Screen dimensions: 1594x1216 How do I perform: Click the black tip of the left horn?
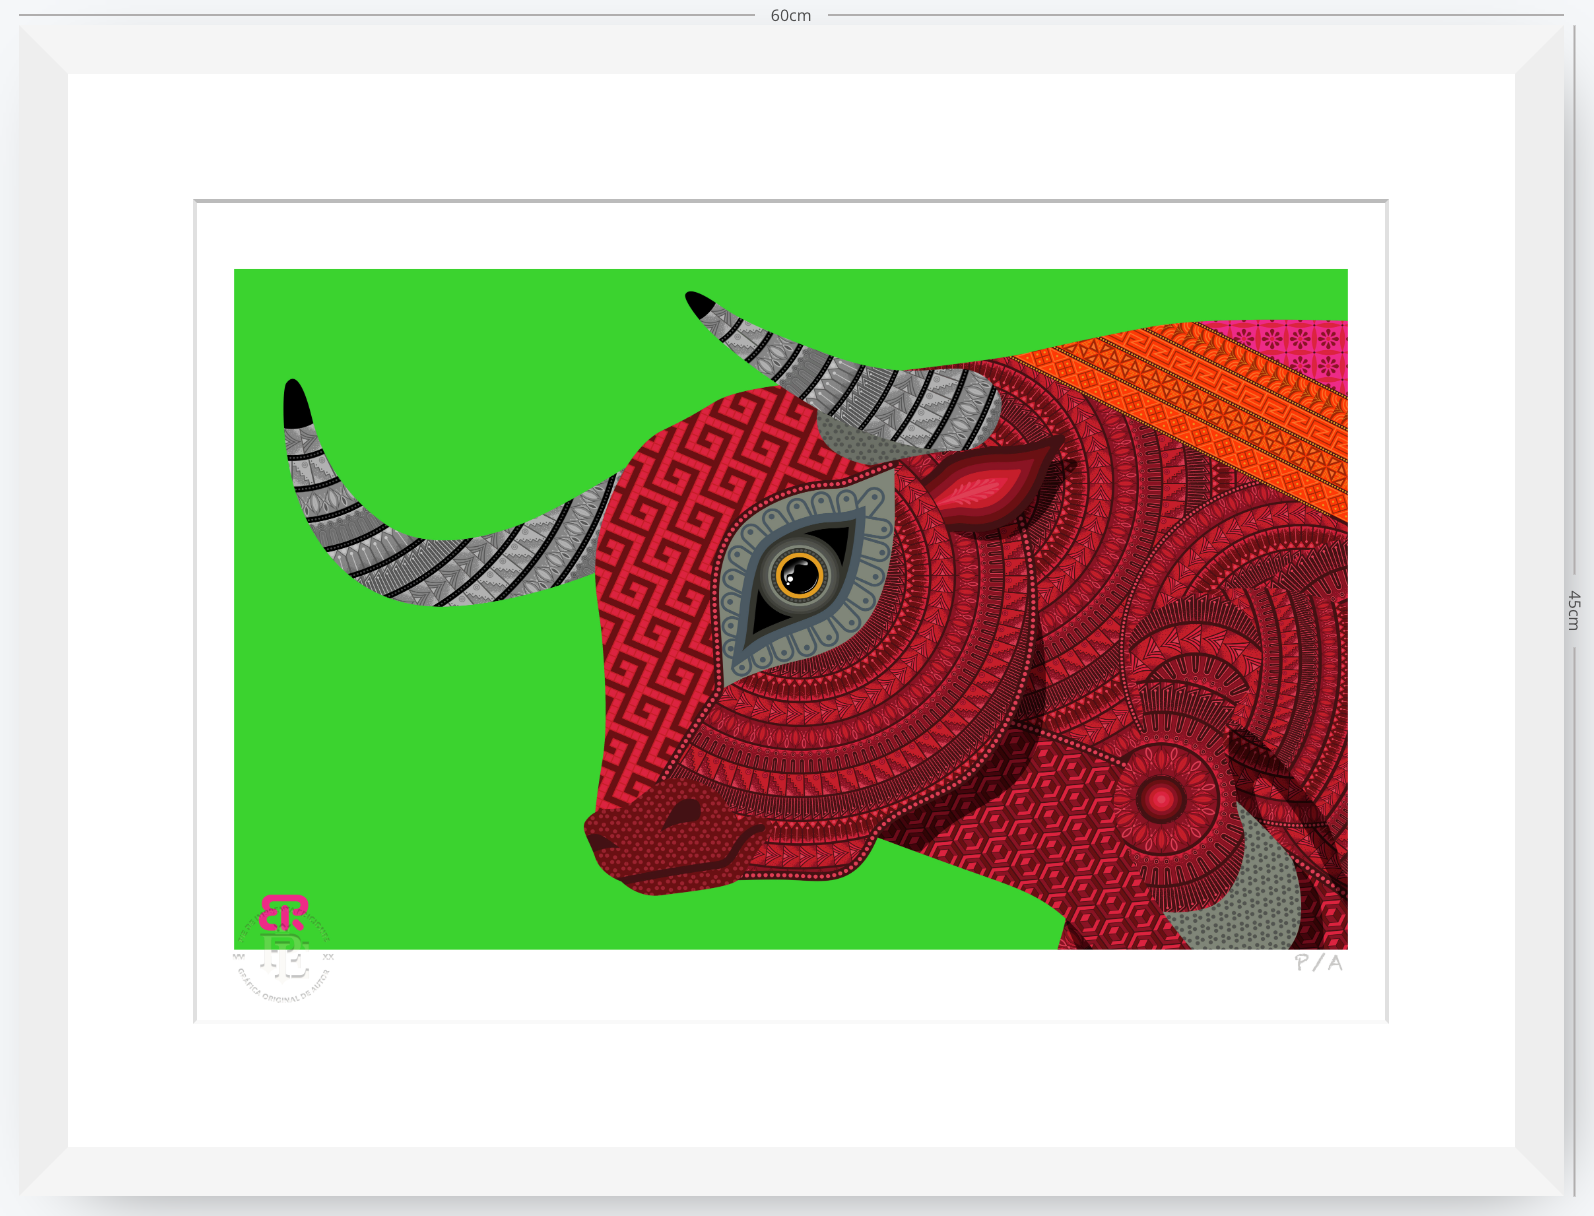point(296,404)
